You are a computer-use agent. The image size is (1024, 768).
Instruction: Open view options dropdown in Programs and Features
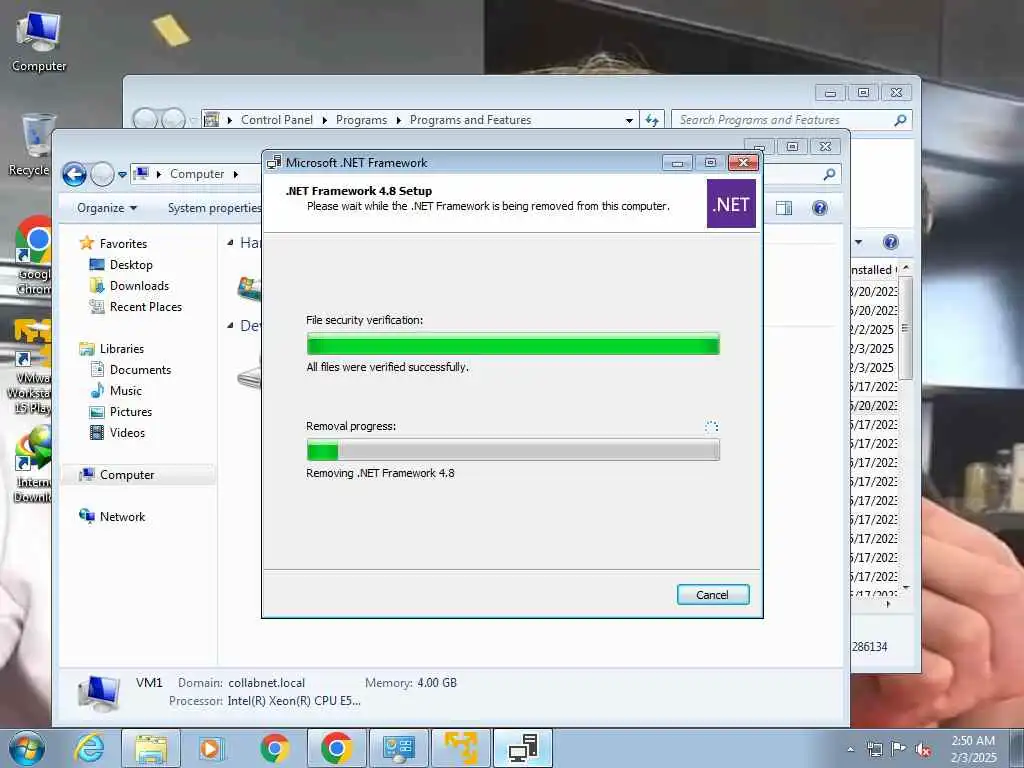pyautogui.click(x=858, y=242)
